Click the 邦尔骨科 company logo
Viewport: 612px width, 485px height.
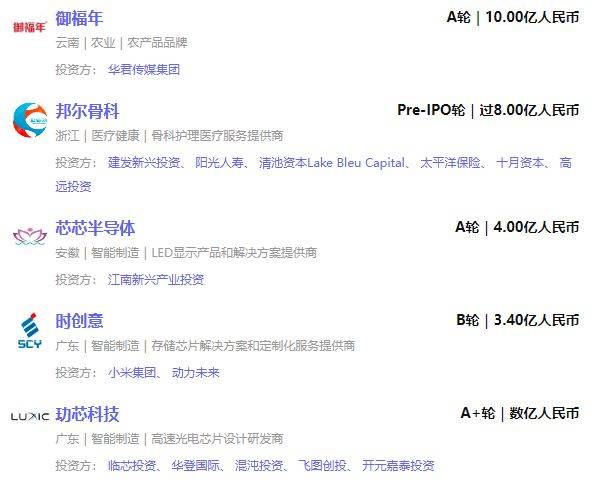click(x=30, y=120)
